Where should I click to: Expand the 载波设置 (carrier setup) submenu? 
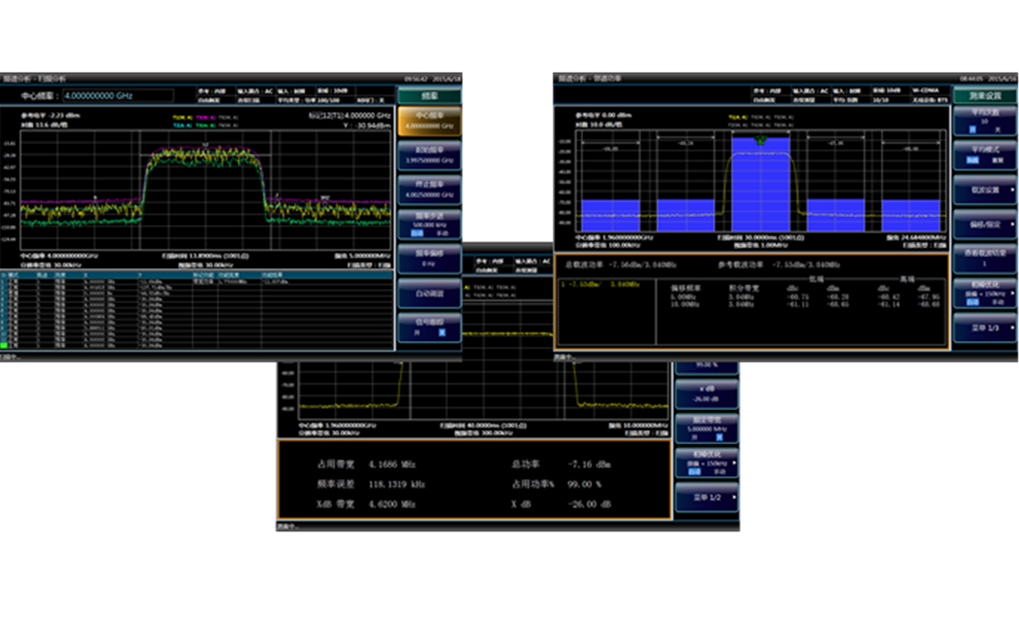tap(984, 188)
